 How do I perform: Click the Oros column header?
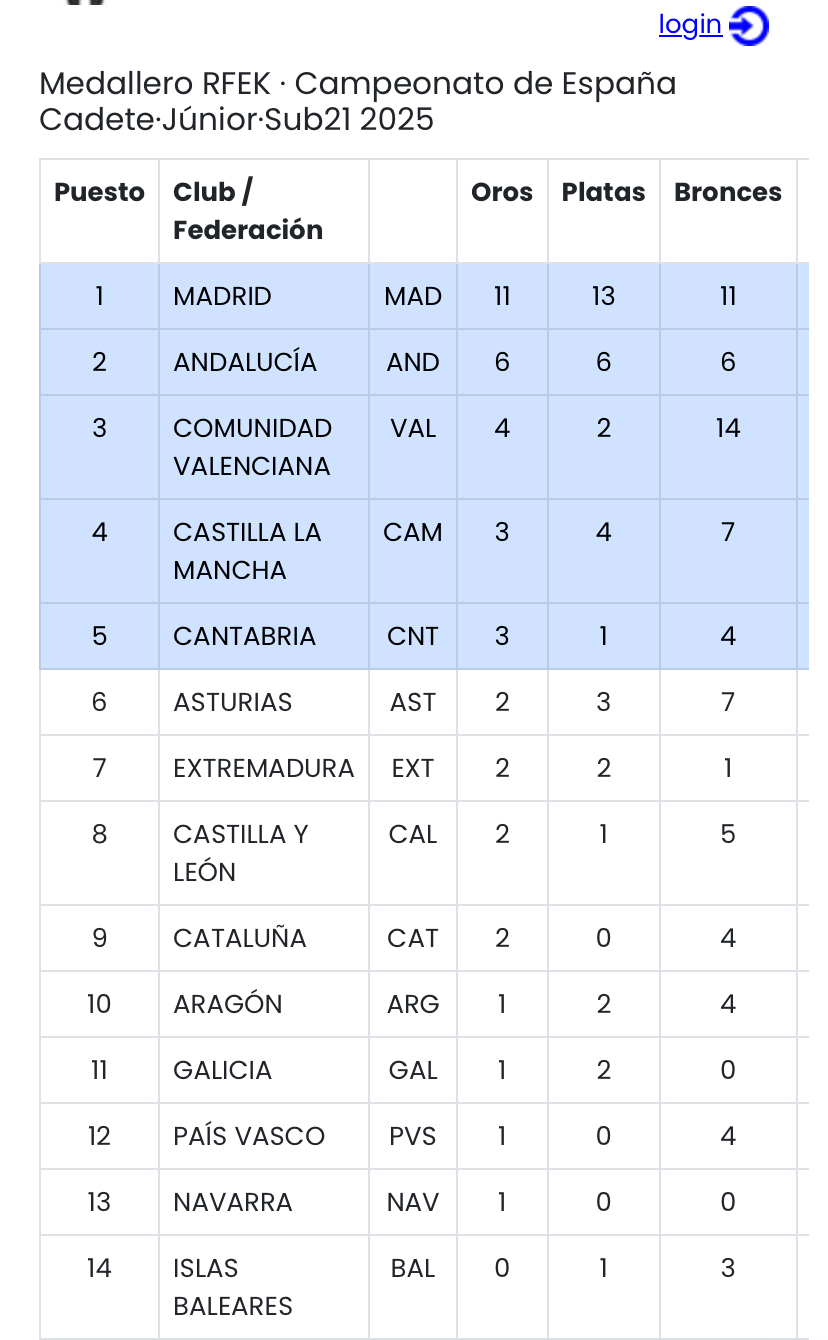point(502,192)
